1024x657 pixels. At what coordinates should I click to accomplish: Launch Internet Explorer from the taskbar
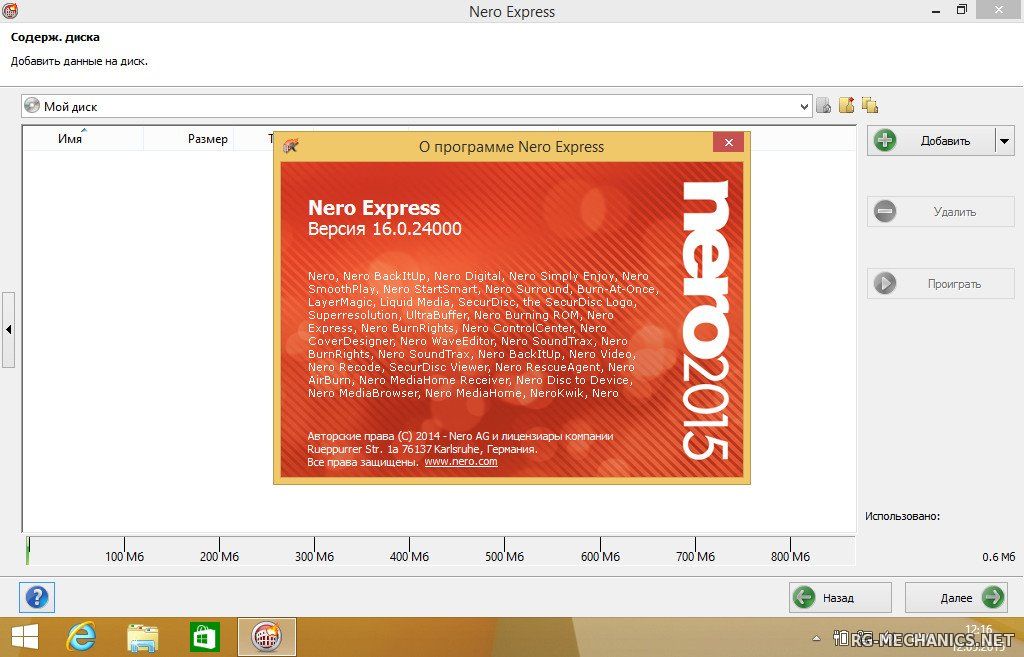(x=81, y=637)
